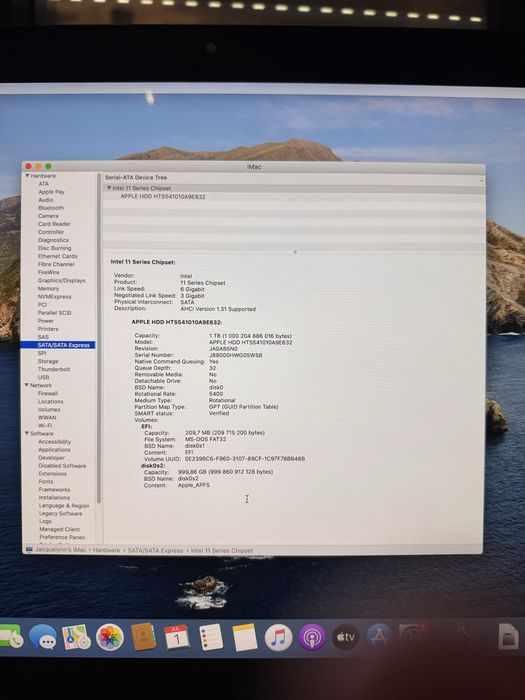Select Extensions under Software
This screenshot has width=525, height=700.
(x=53, y=474)
